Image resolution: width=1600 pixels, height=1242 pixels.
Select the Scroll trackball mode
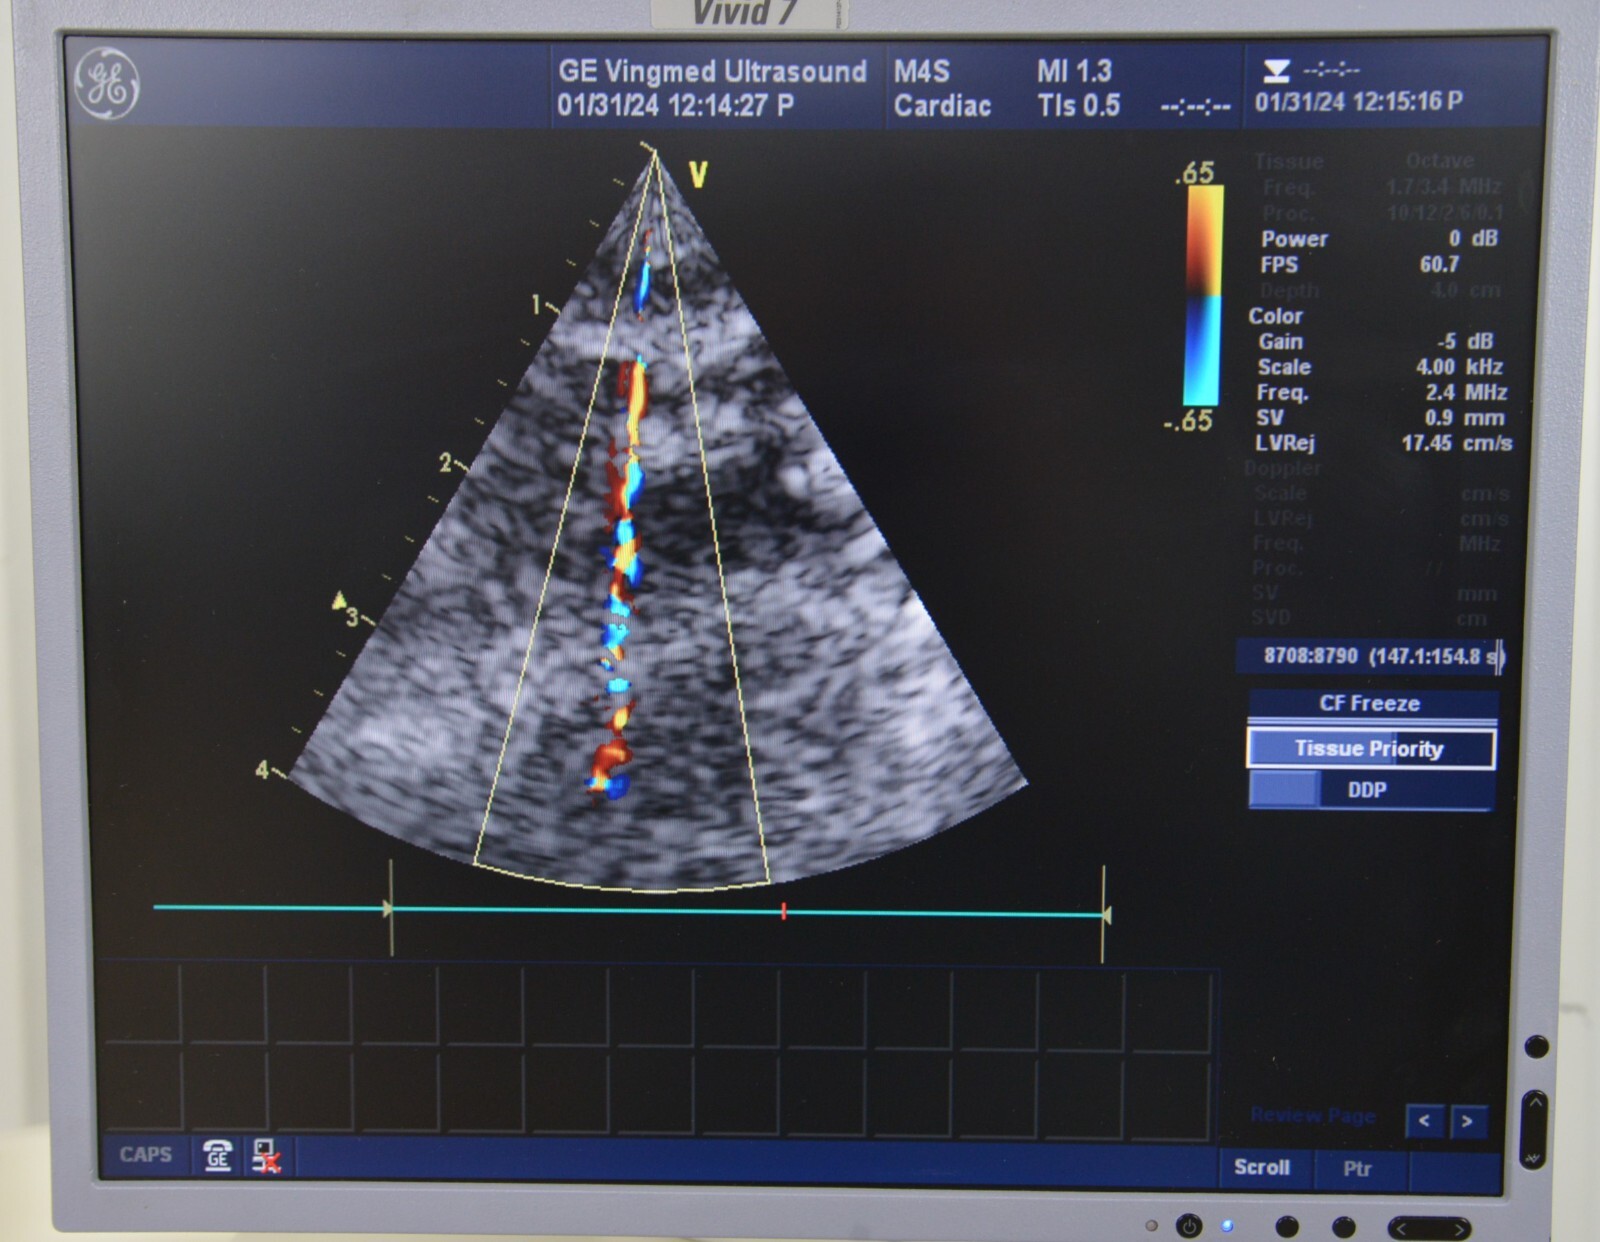(1261, 1167)
